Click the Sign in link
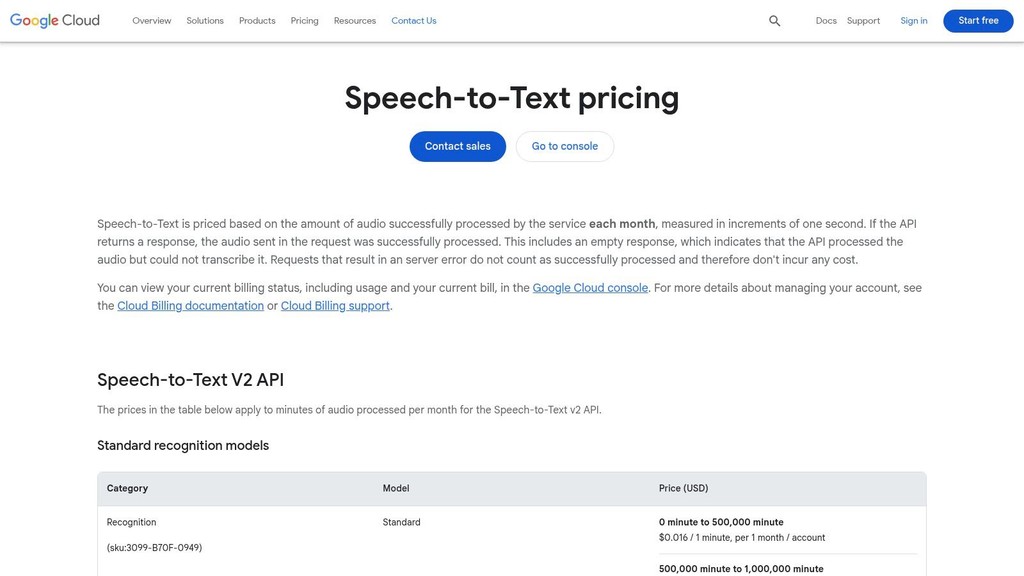The height and width of the screenshot is (576, 1024). tap(913, 20)
